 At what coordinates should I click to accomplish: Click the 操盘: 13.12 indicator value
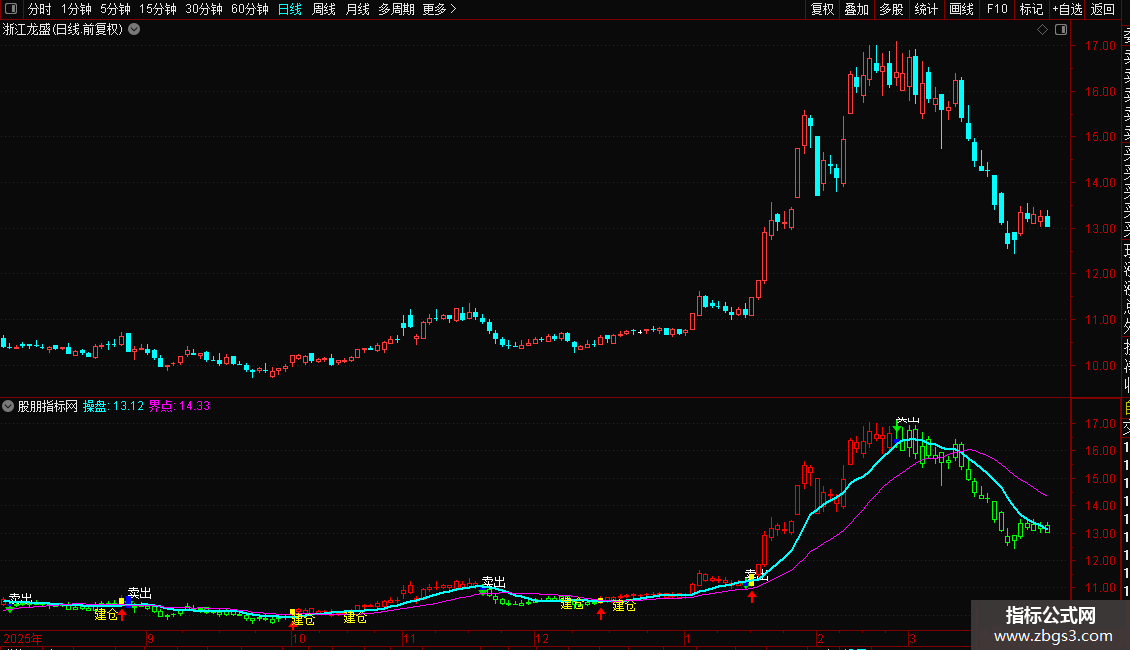tap(113, 406)
